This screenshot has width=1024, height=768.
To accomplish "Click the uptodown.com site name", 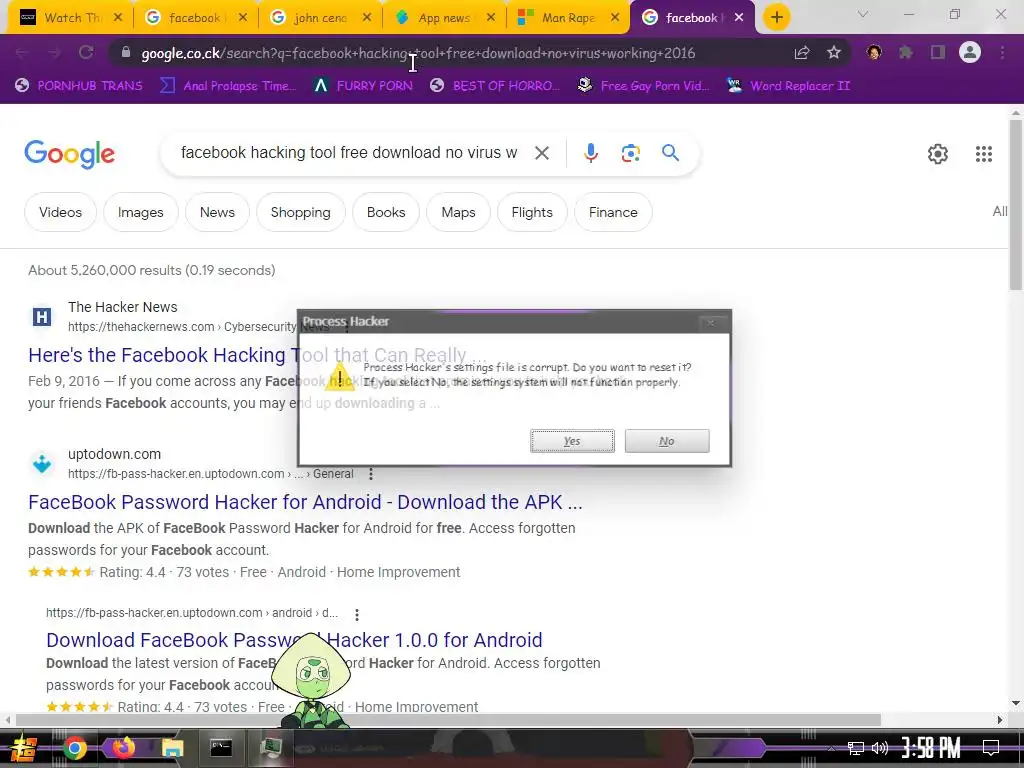I will tap(114, 454).
